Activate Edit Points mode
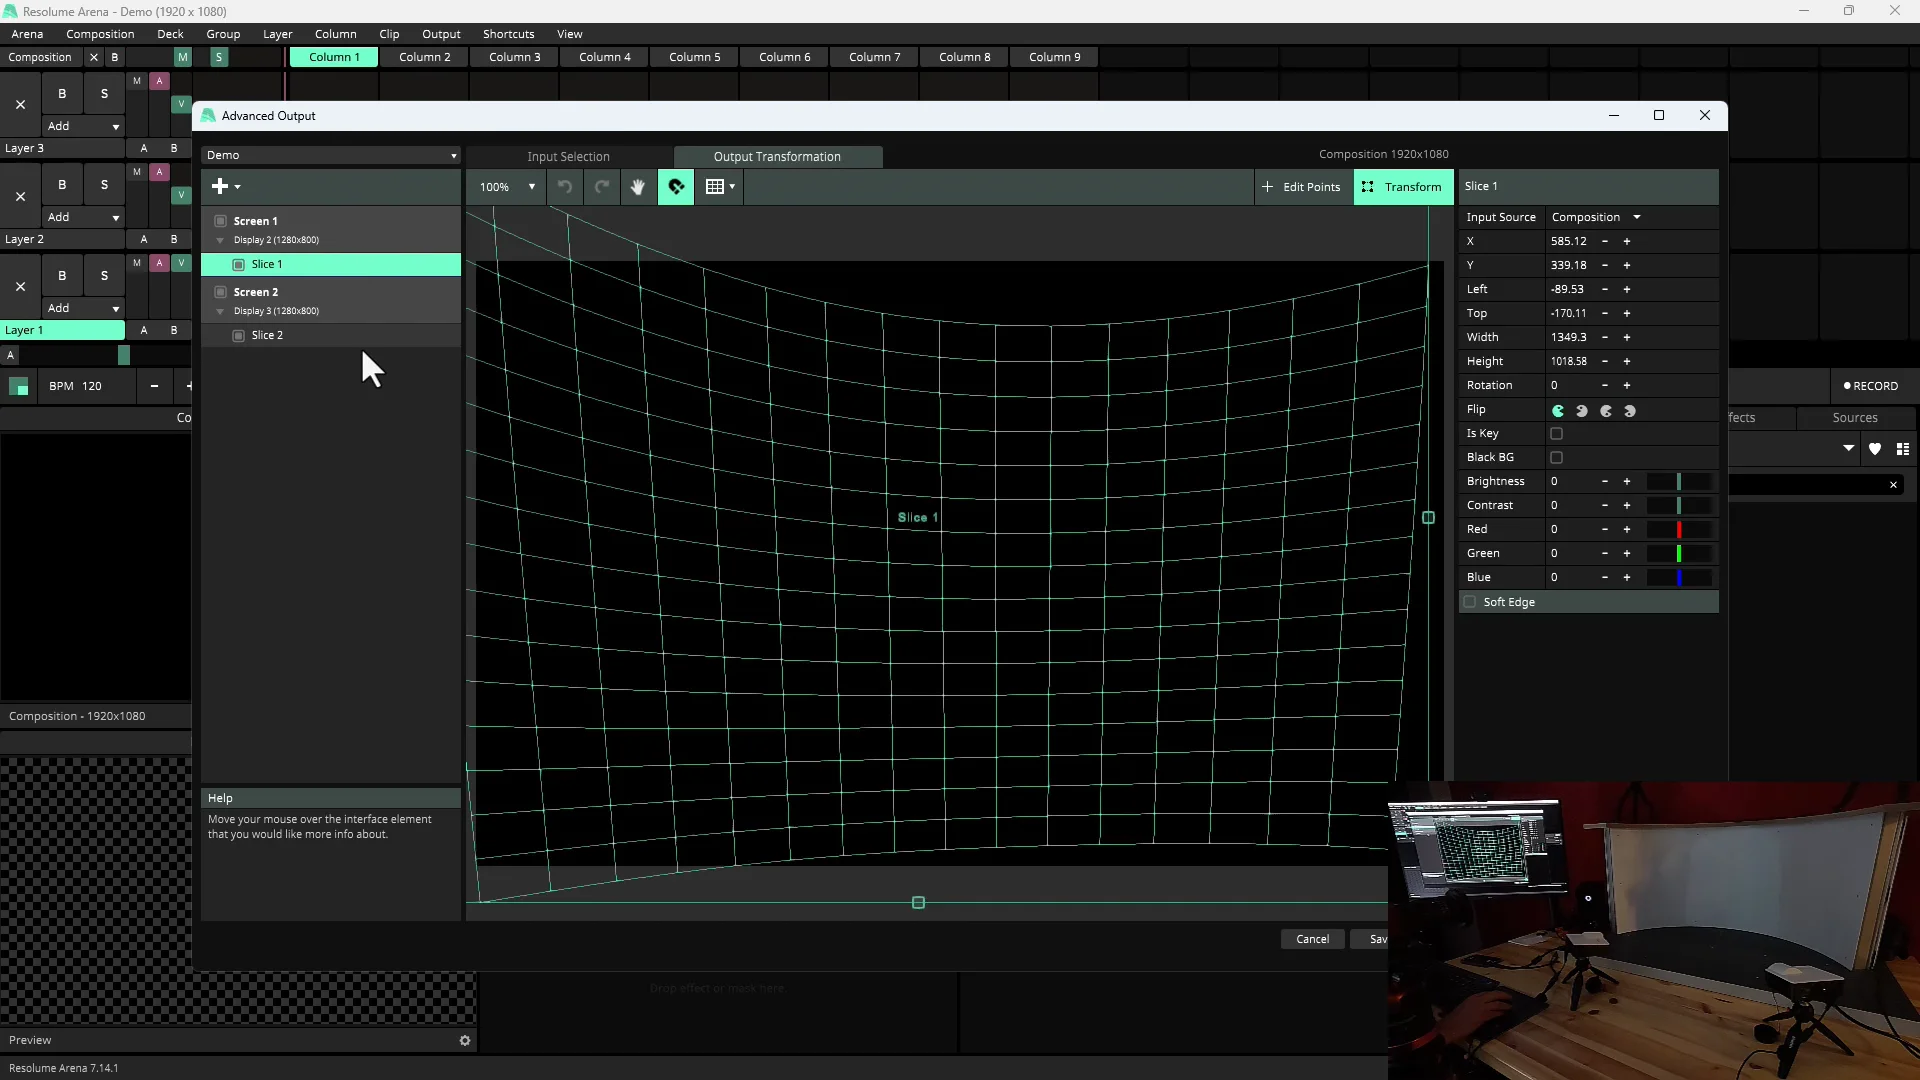 1302,187
